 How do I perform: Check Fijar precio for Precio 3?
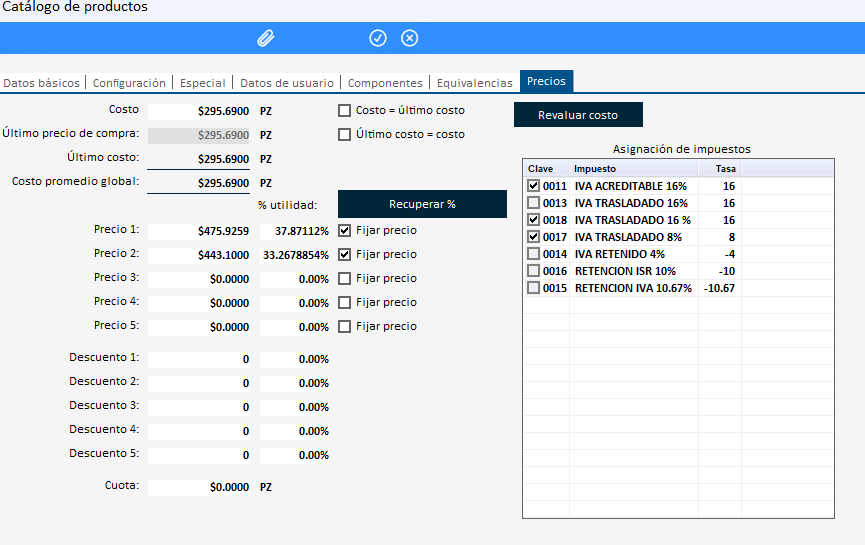[x=345, y=278]
